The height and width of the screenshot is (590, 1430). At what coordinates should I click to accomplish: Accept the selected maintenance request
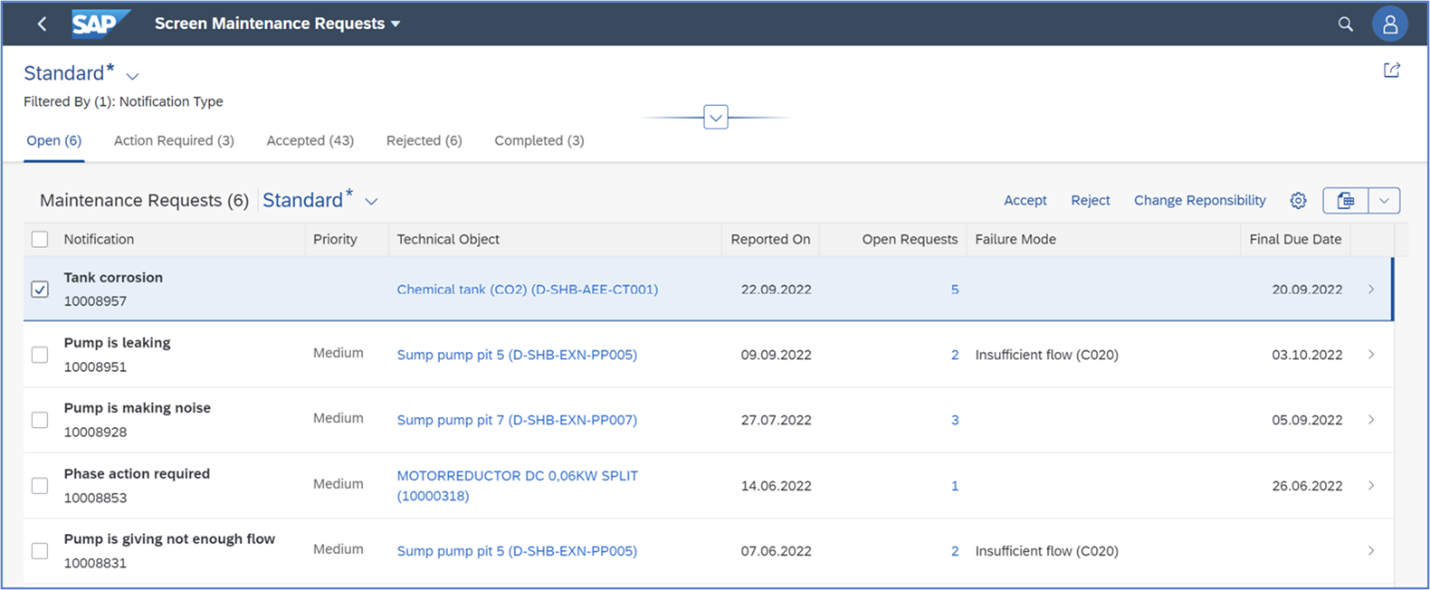pyautogui.click(x=1025, y=200)
